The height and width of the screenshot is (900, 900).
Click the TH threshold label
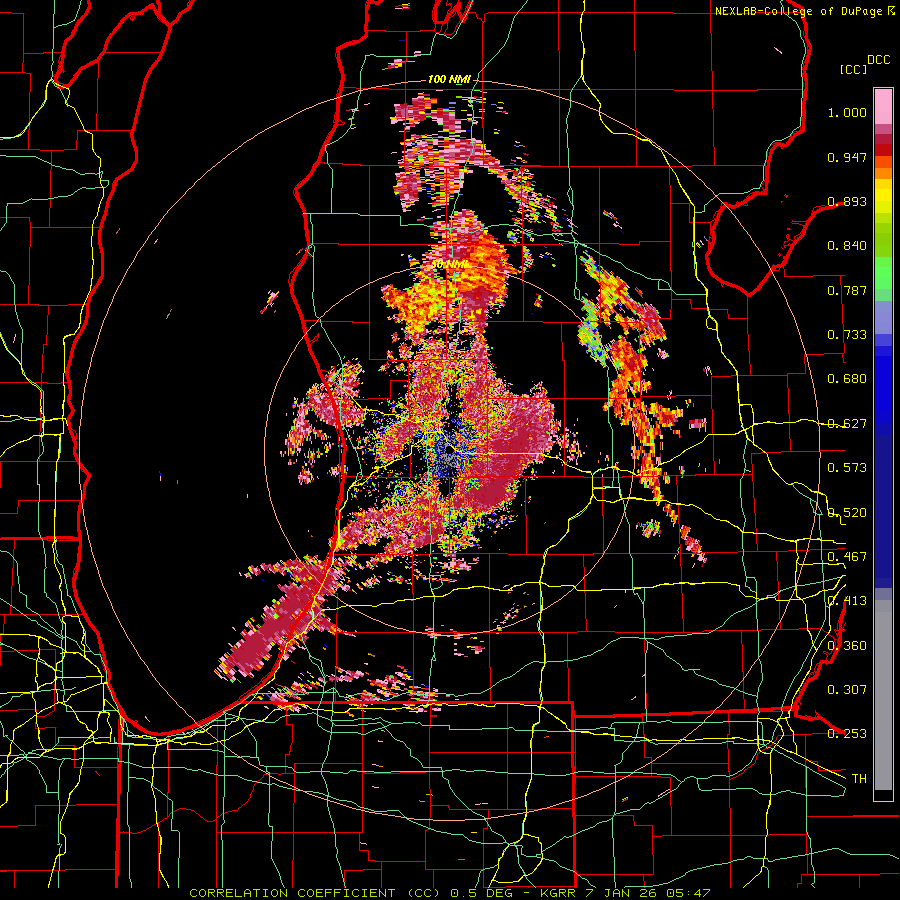click(x=859, y=778)
